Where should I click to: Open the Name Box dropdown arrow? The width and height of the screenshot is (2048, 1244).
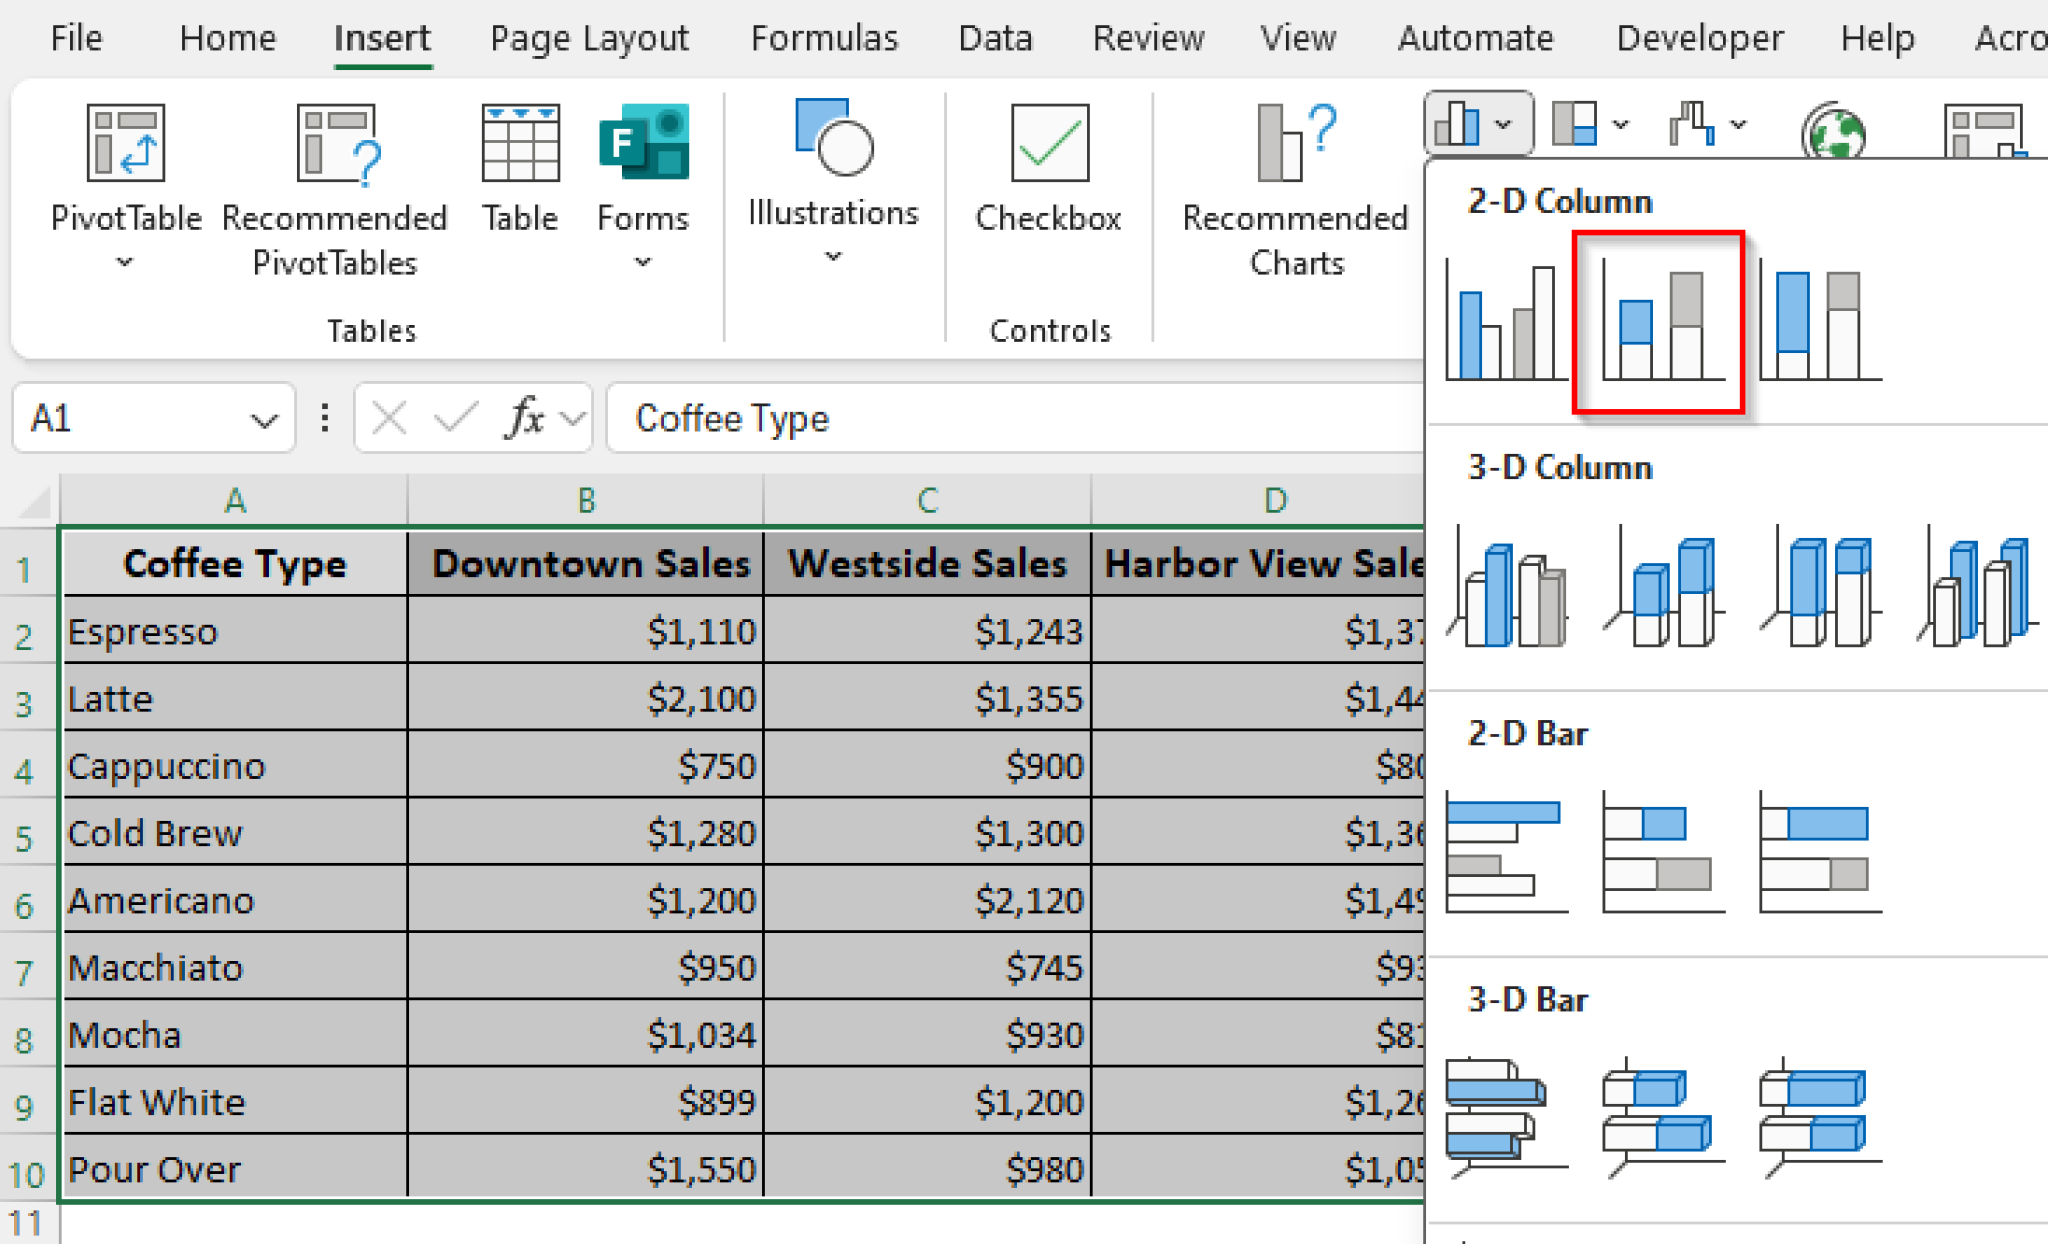point(264,420)
